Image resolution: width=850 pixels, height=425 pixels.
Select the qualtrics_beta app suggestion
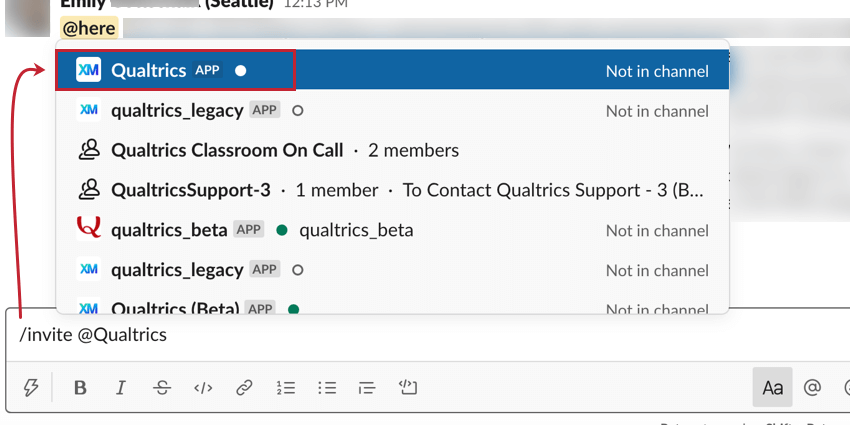(x=169, y=230)
